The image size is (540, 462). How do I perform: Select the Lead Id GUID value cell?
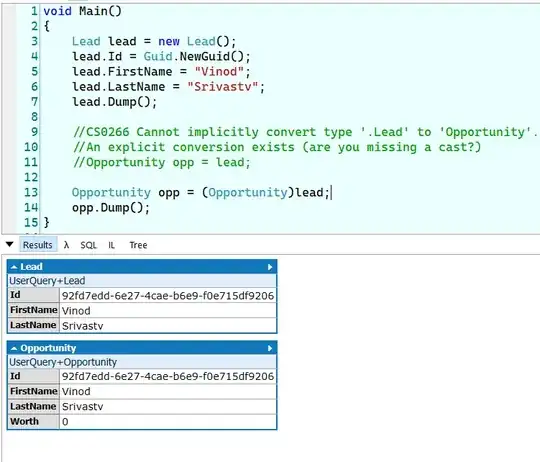[x=168, y=295]
